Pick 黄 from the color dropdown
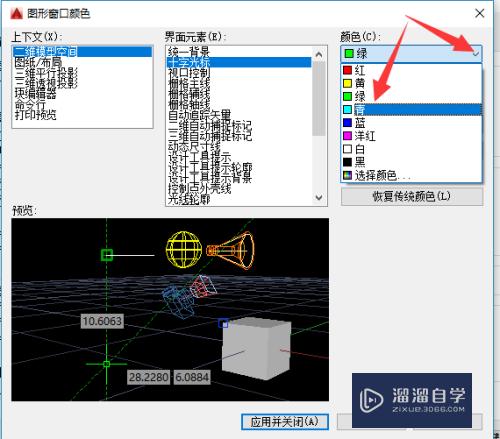 coord(411,83)
